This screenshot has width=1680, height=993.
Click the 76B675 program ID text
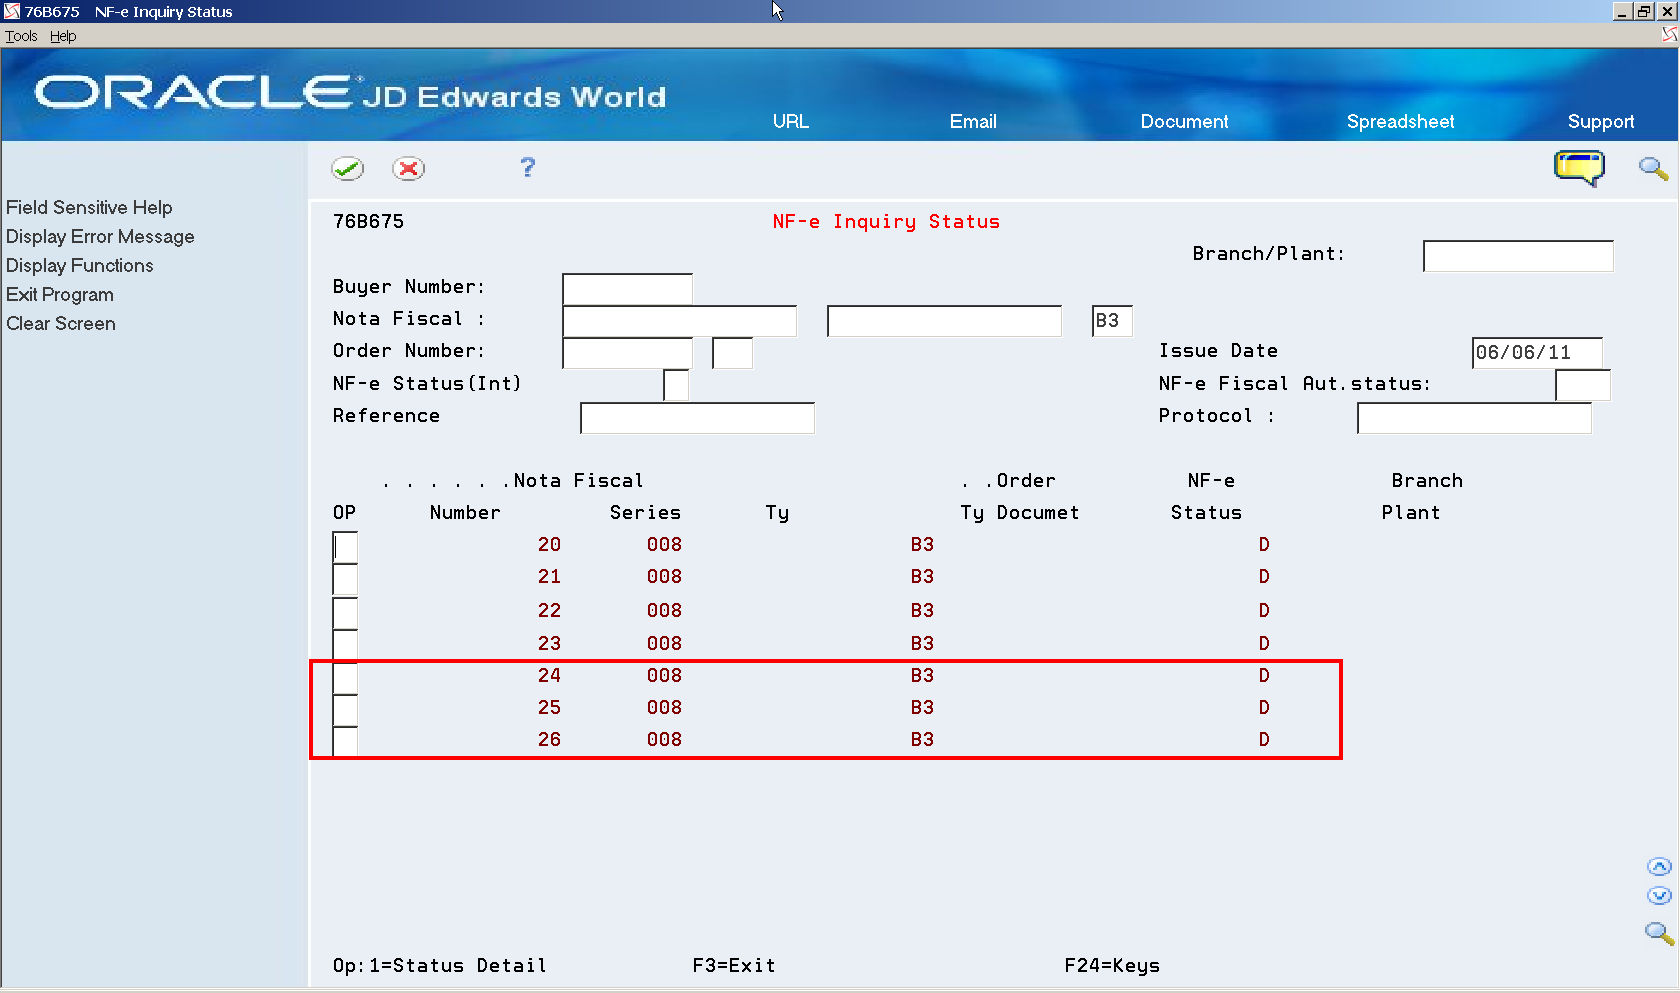(x=368, y=221)
